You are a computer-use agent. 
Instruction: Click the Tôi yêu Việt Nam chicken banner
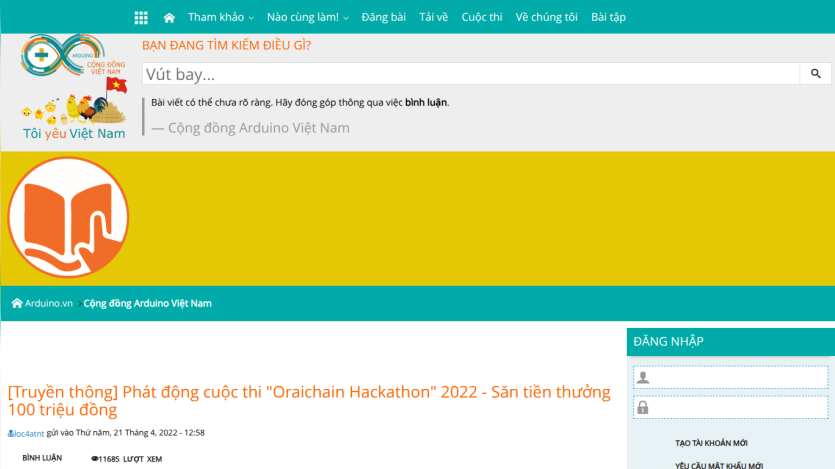74,109
